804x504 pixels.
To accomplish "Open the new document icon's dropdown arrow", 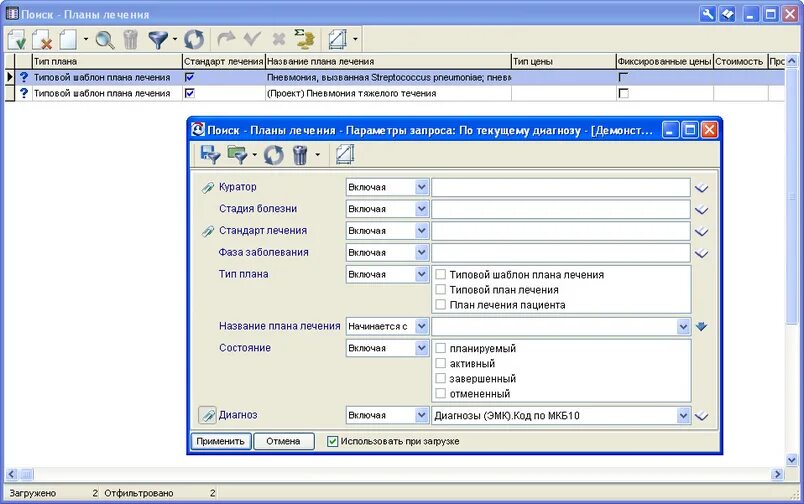I will click(x=86, y=39).
